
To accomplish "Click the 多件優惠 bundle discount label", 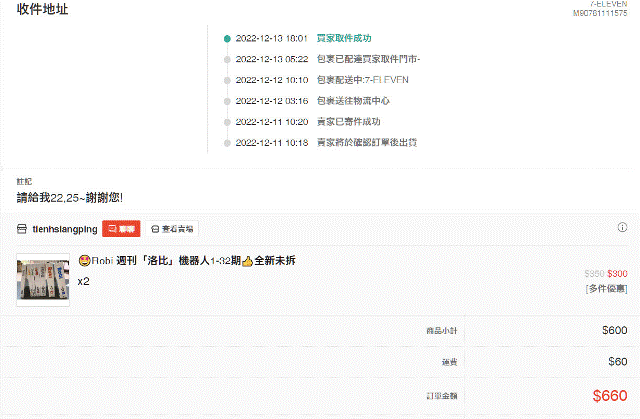I will click(607, 288).
